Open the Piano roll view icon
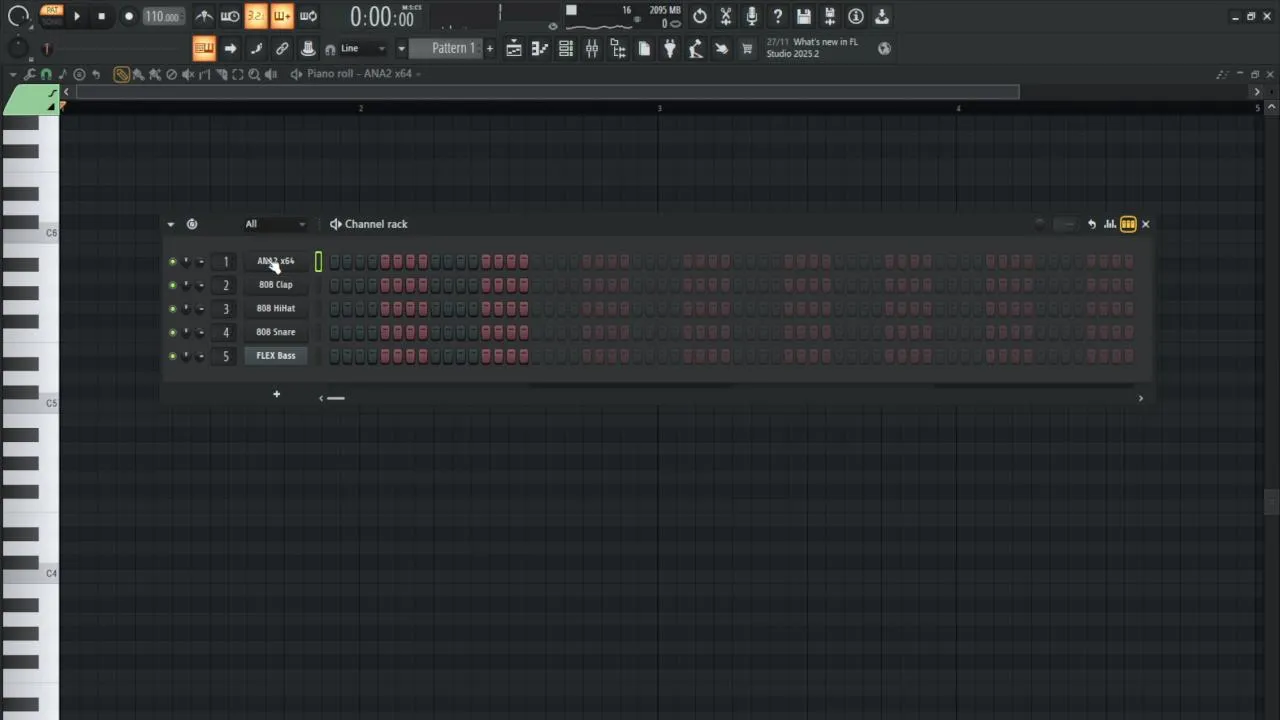1280x720 pixels. point(540,48)
